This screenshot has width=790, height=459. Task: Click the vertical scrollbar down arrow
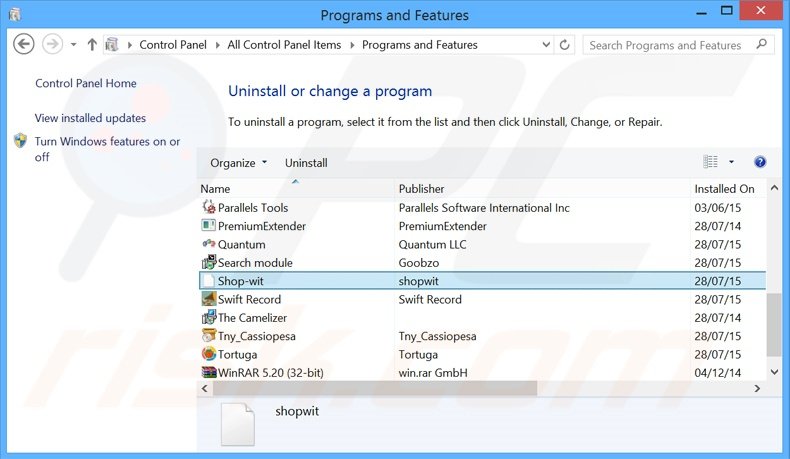[774, 372]
